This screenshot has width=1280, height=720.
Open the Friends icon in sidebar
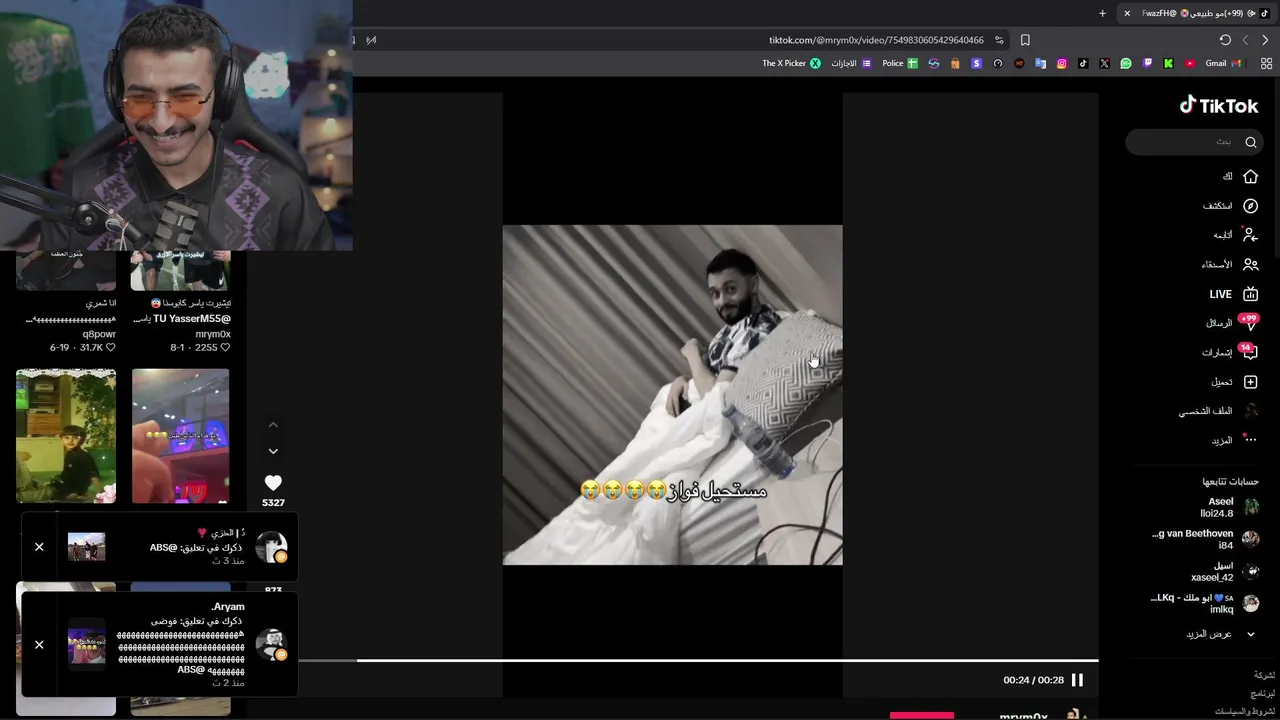click(1250, 265)
